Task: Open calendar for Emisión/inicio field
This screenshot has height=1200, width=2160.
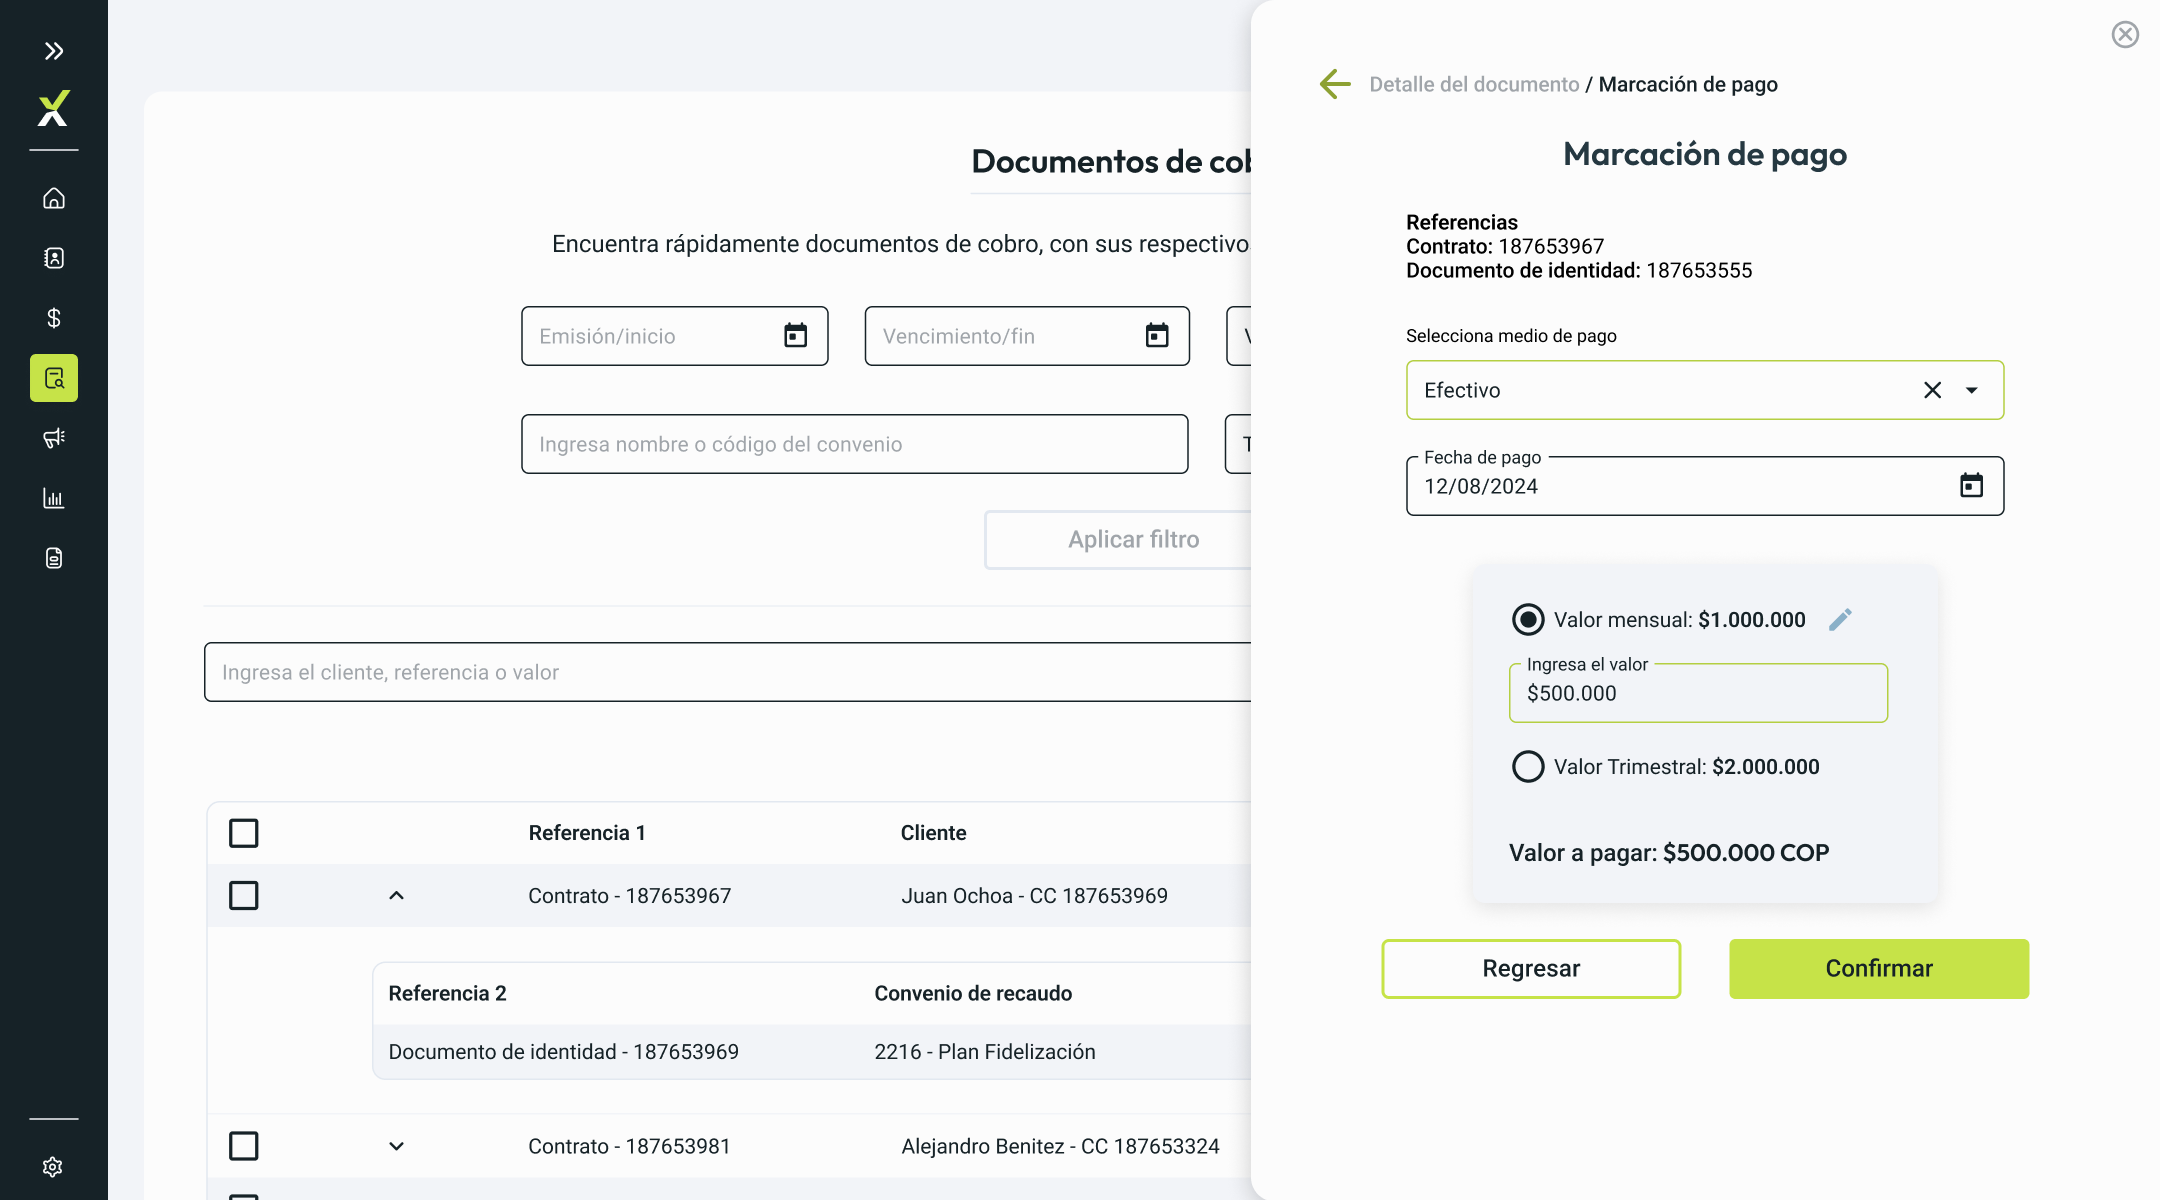Action: pos(795,335)
